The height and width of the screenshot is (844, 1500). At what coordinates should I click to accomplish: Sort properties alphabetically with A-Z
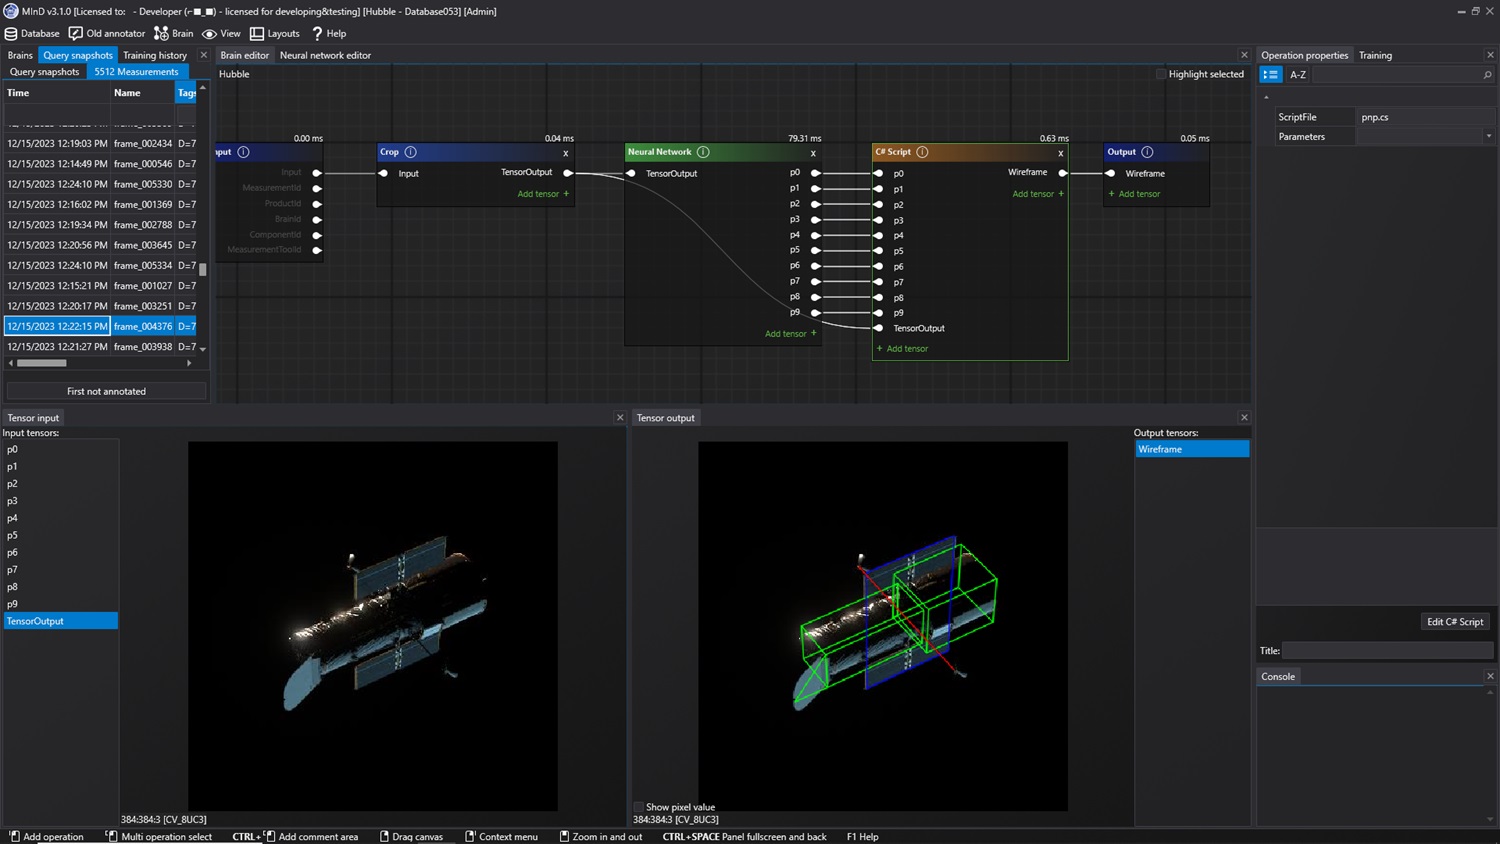click(x=1298, y=74)
